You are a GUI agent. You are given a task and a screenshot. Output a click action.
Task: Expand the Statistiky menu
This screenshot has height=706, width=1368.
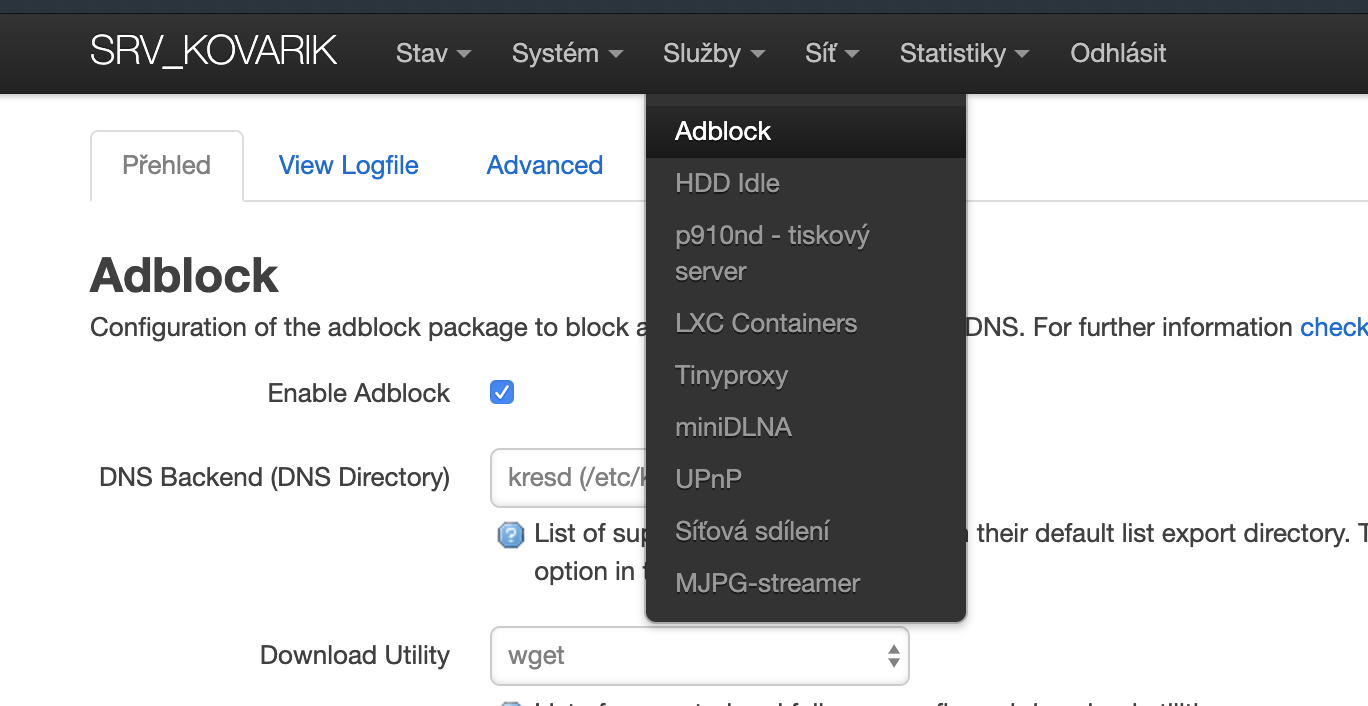(963, 53)
